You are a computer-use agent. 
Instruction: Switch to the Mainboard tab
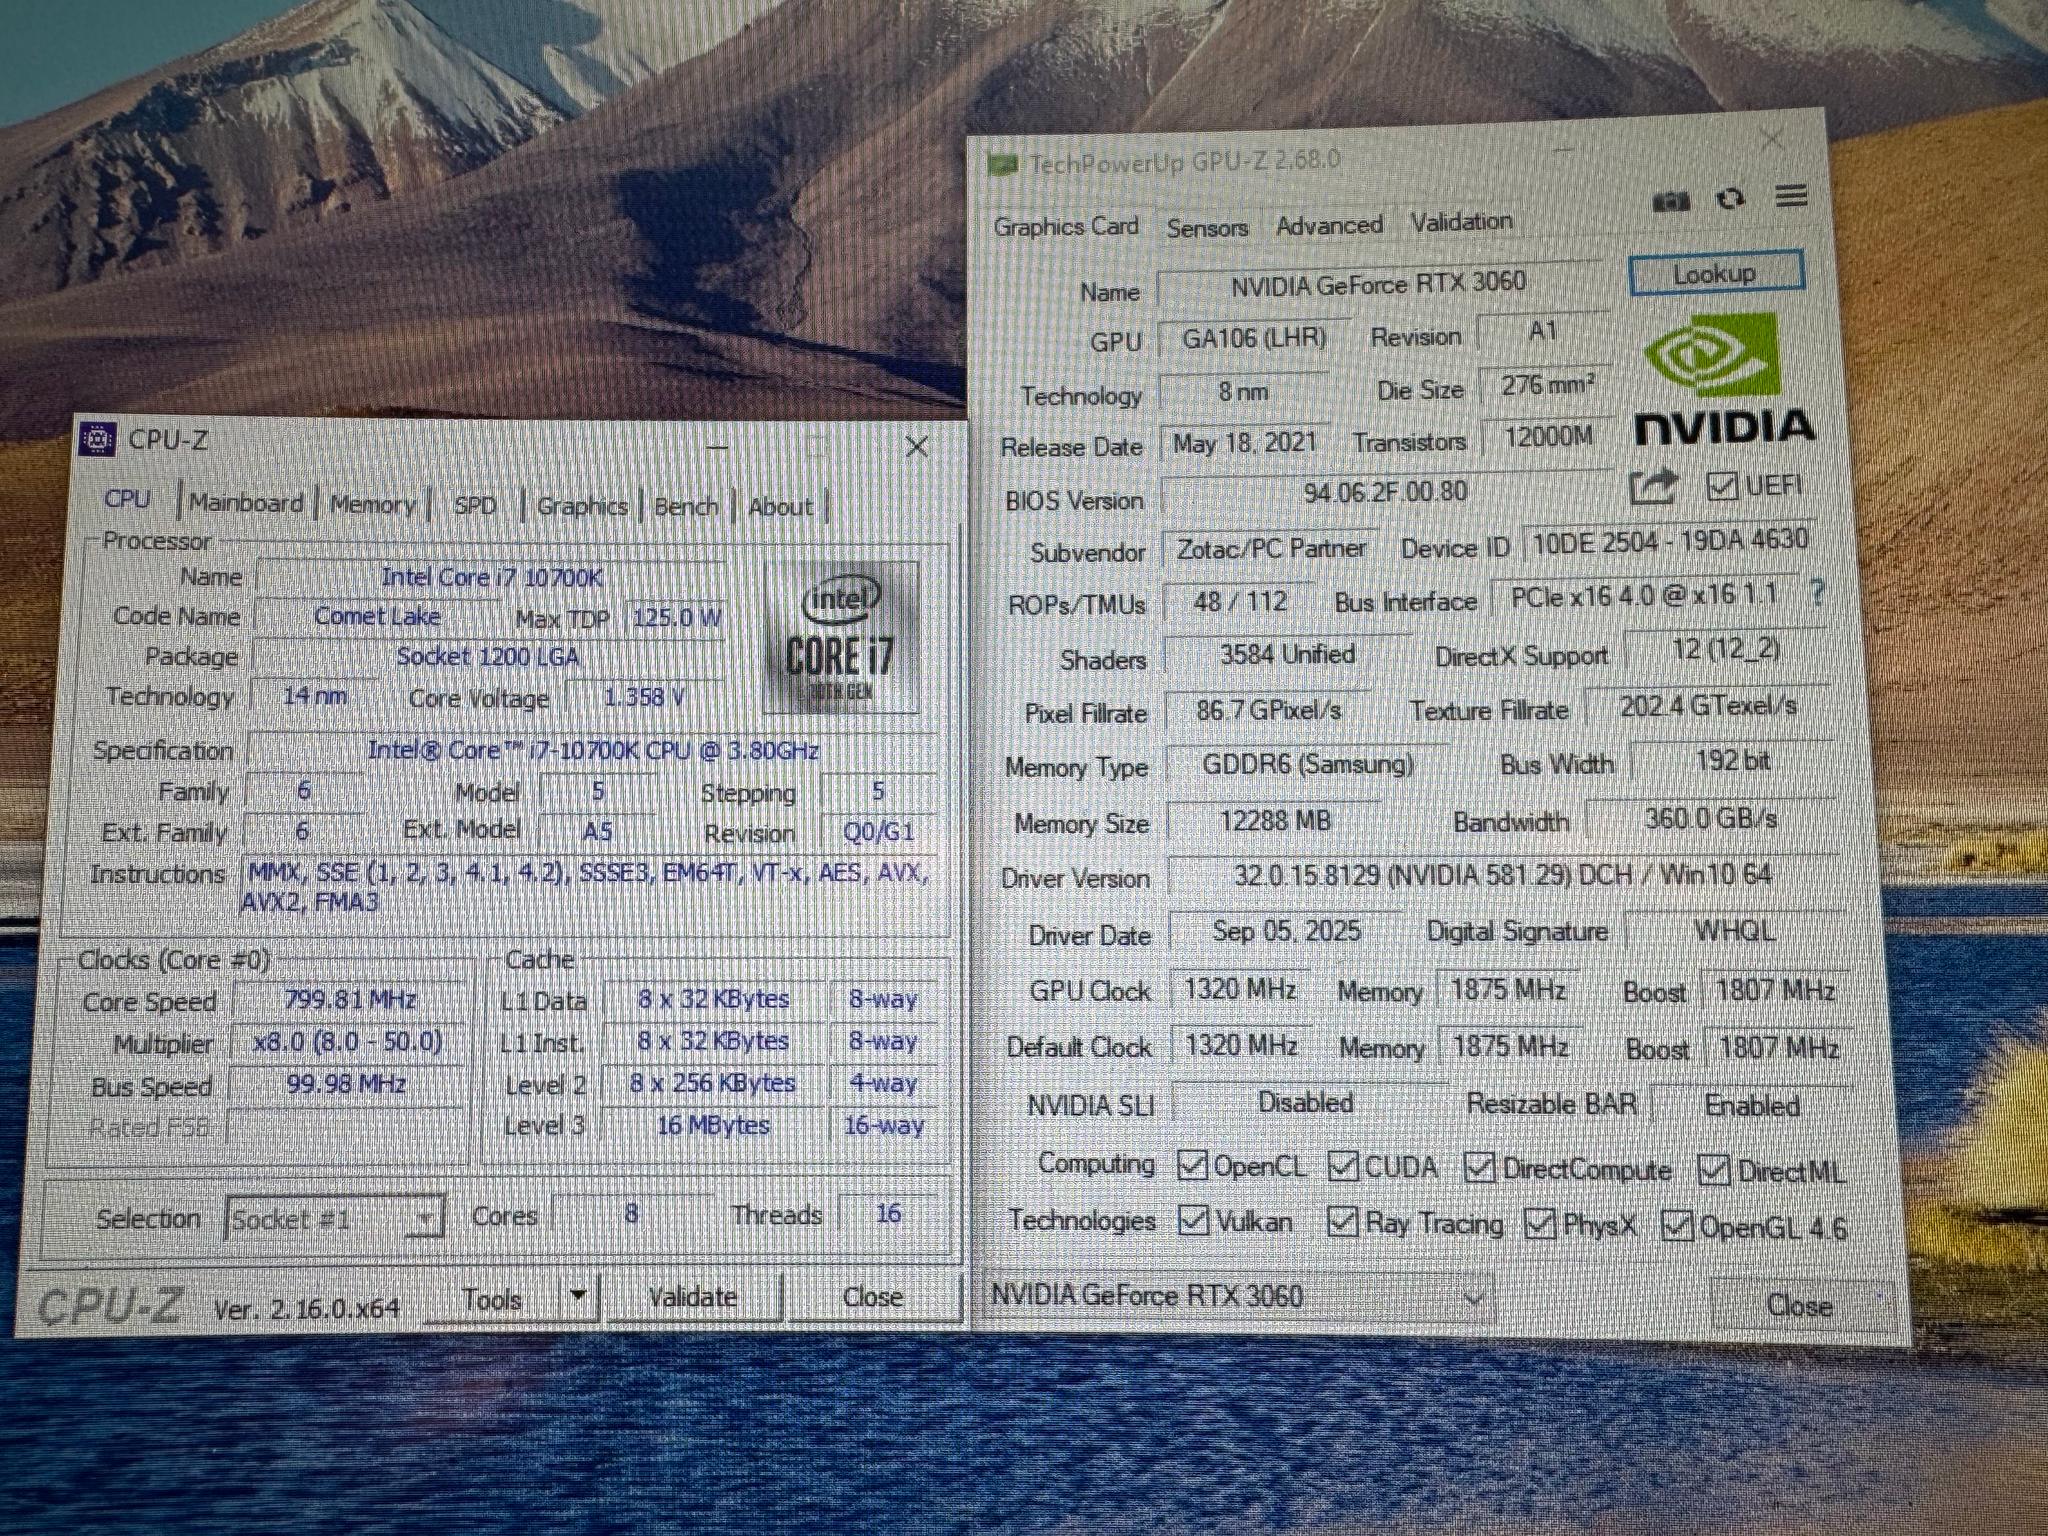pos(246,502)
